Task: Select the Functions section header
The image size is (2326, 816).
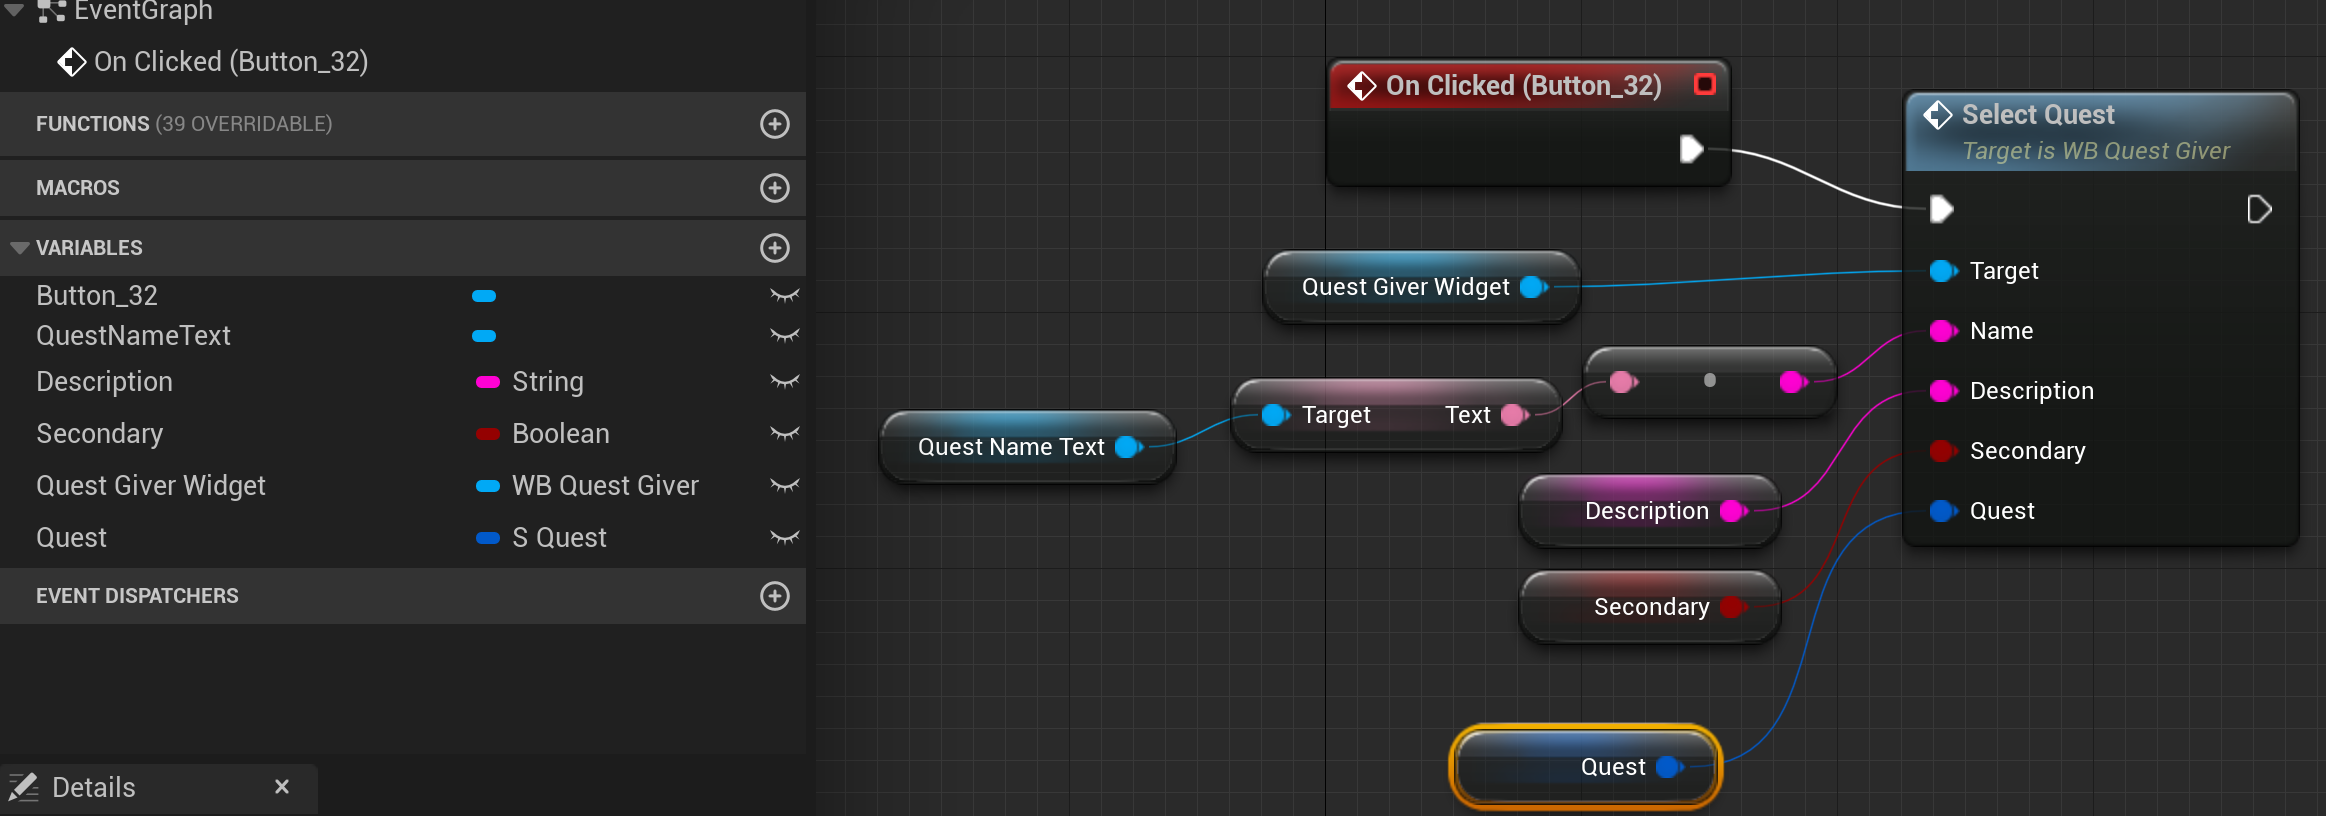Action: point(403,124)
